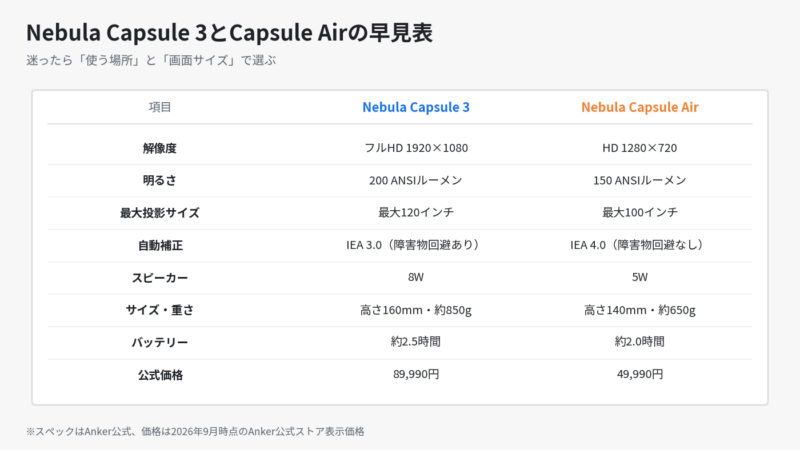This screenshot has height=450, width=800.
Task: Click the '高さ140mm・約650g' cell
Action: 640,310
